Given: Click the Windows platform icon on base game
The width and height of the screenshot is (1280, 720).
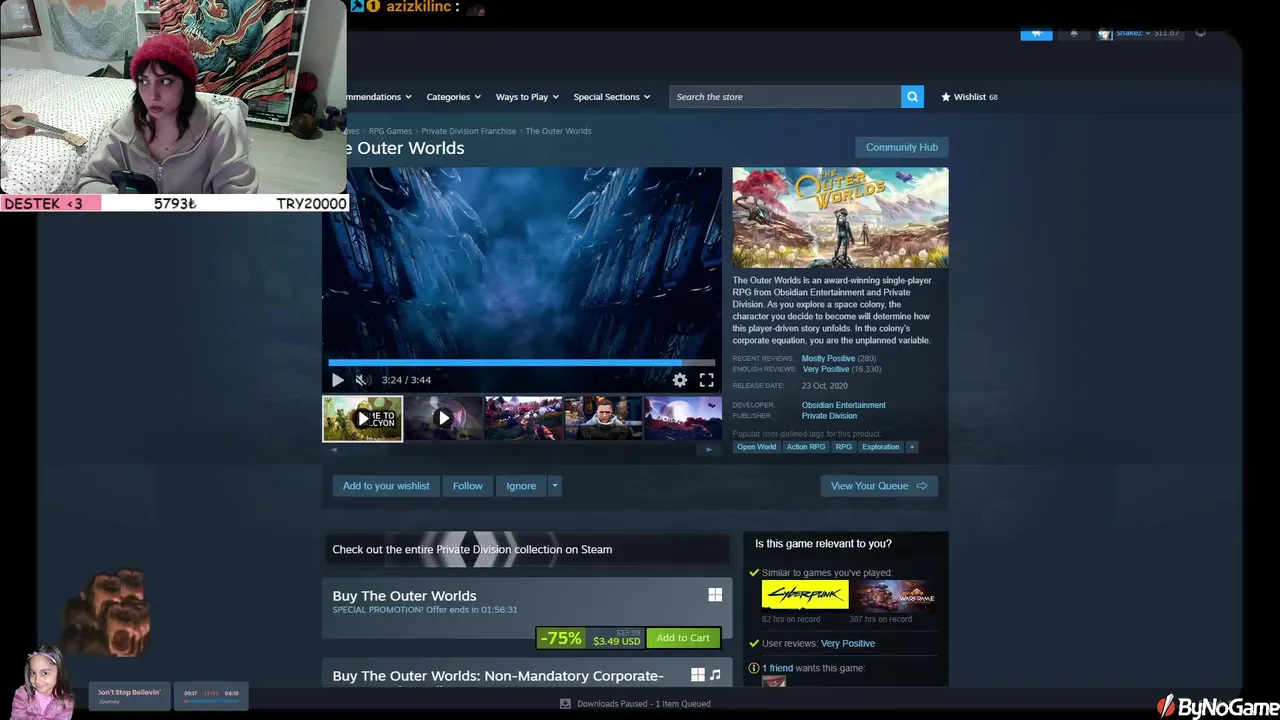Looking at the screenshot, I should [x=715, y=595].
